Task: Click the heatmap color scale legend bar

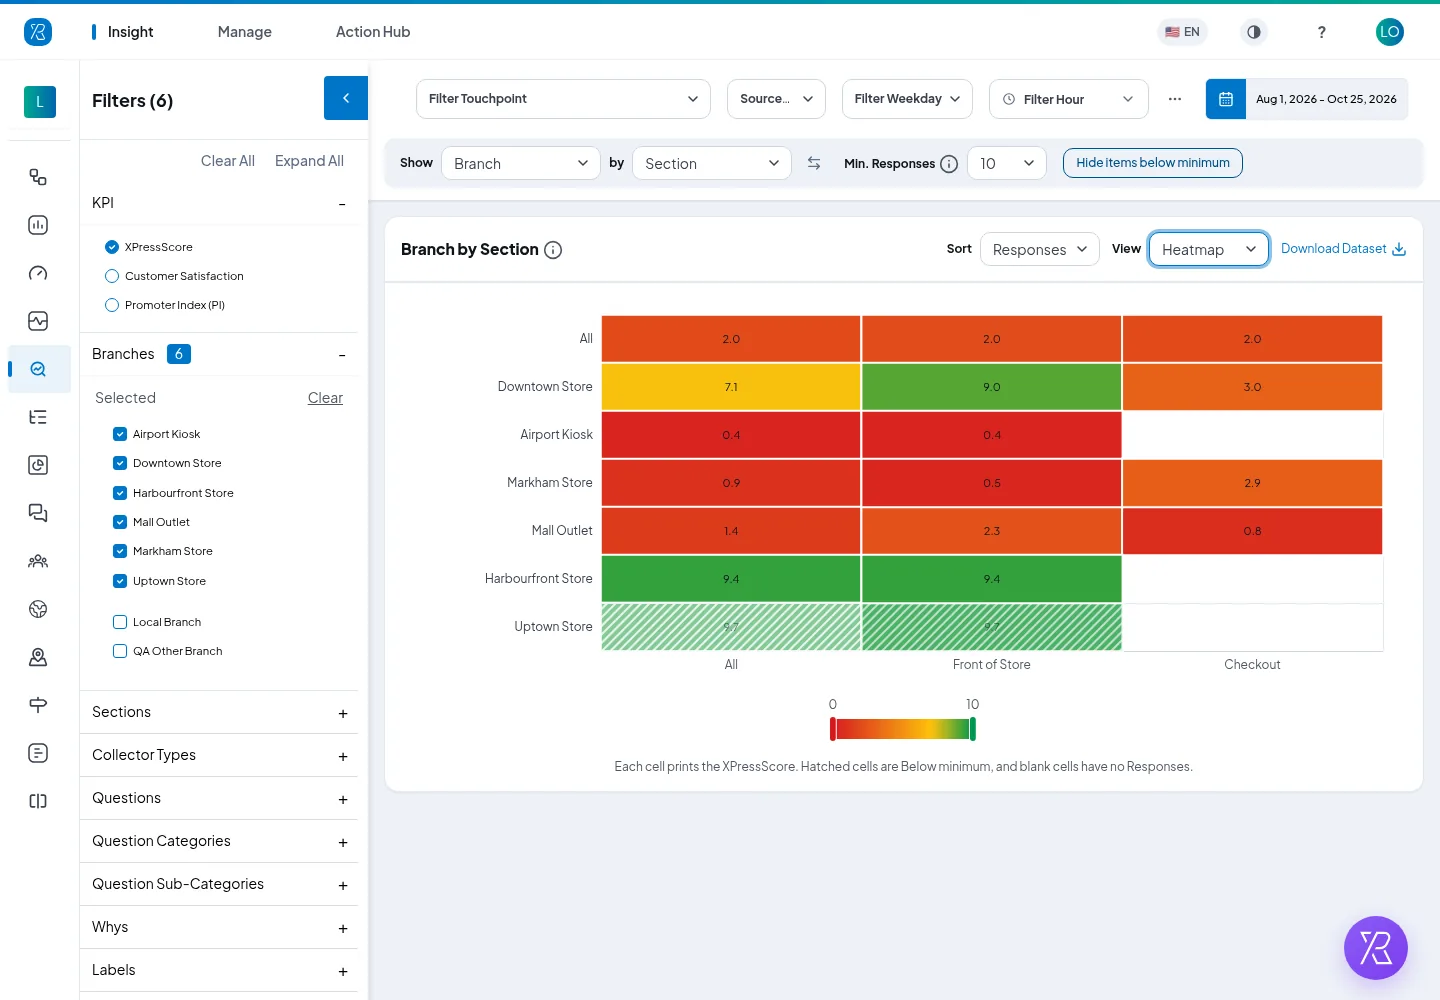Action: pos(903,729)
